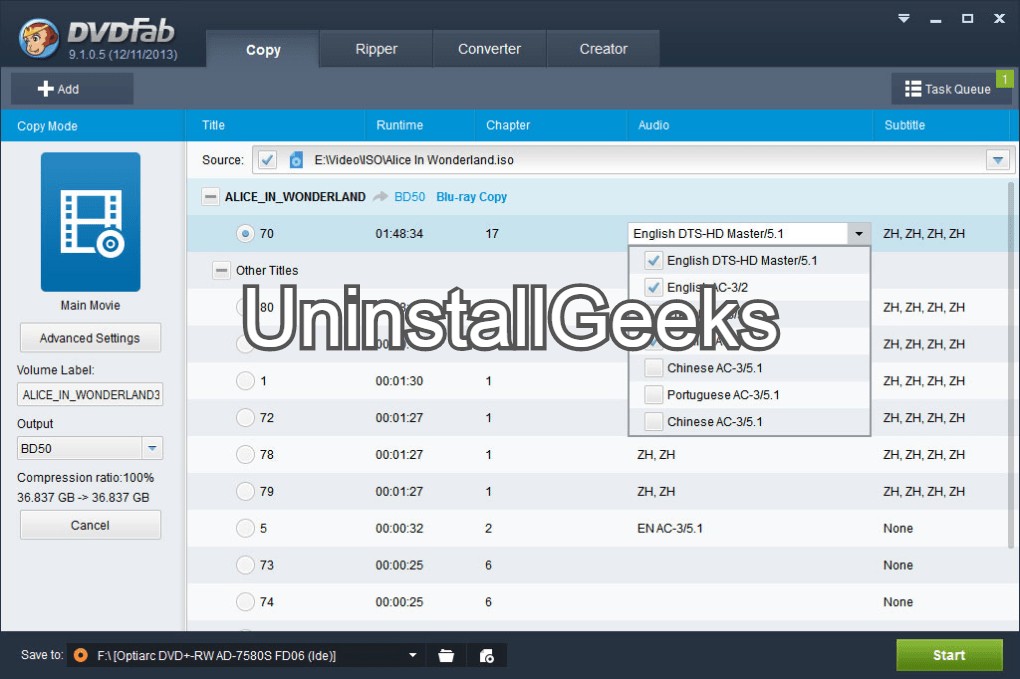Click the plus icon on Add button
1020x679 pixels.
pos(46,88)
